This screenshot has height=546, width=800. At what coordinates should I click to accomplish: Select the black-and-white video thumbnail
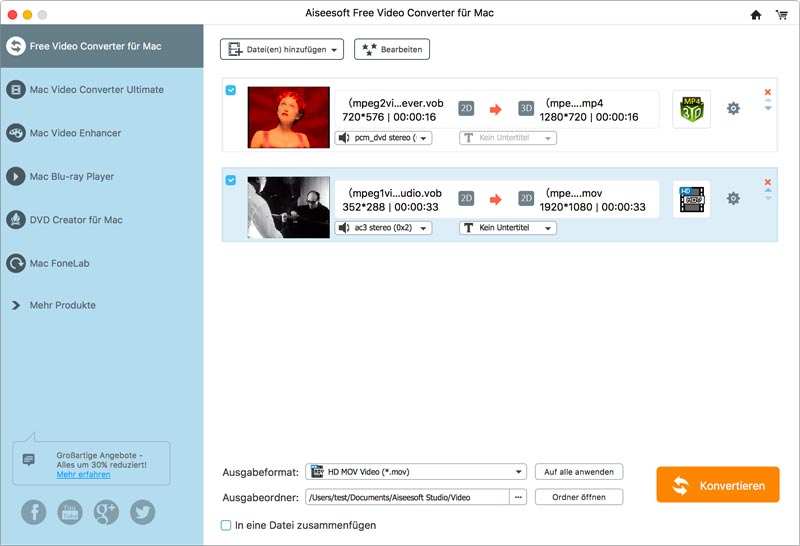pyautogui.click(x=289, y=207)
